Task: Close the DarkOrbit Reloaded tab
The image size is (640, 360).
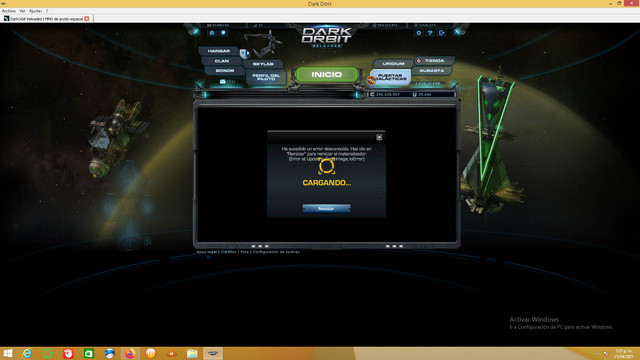Action: point(87,19)
